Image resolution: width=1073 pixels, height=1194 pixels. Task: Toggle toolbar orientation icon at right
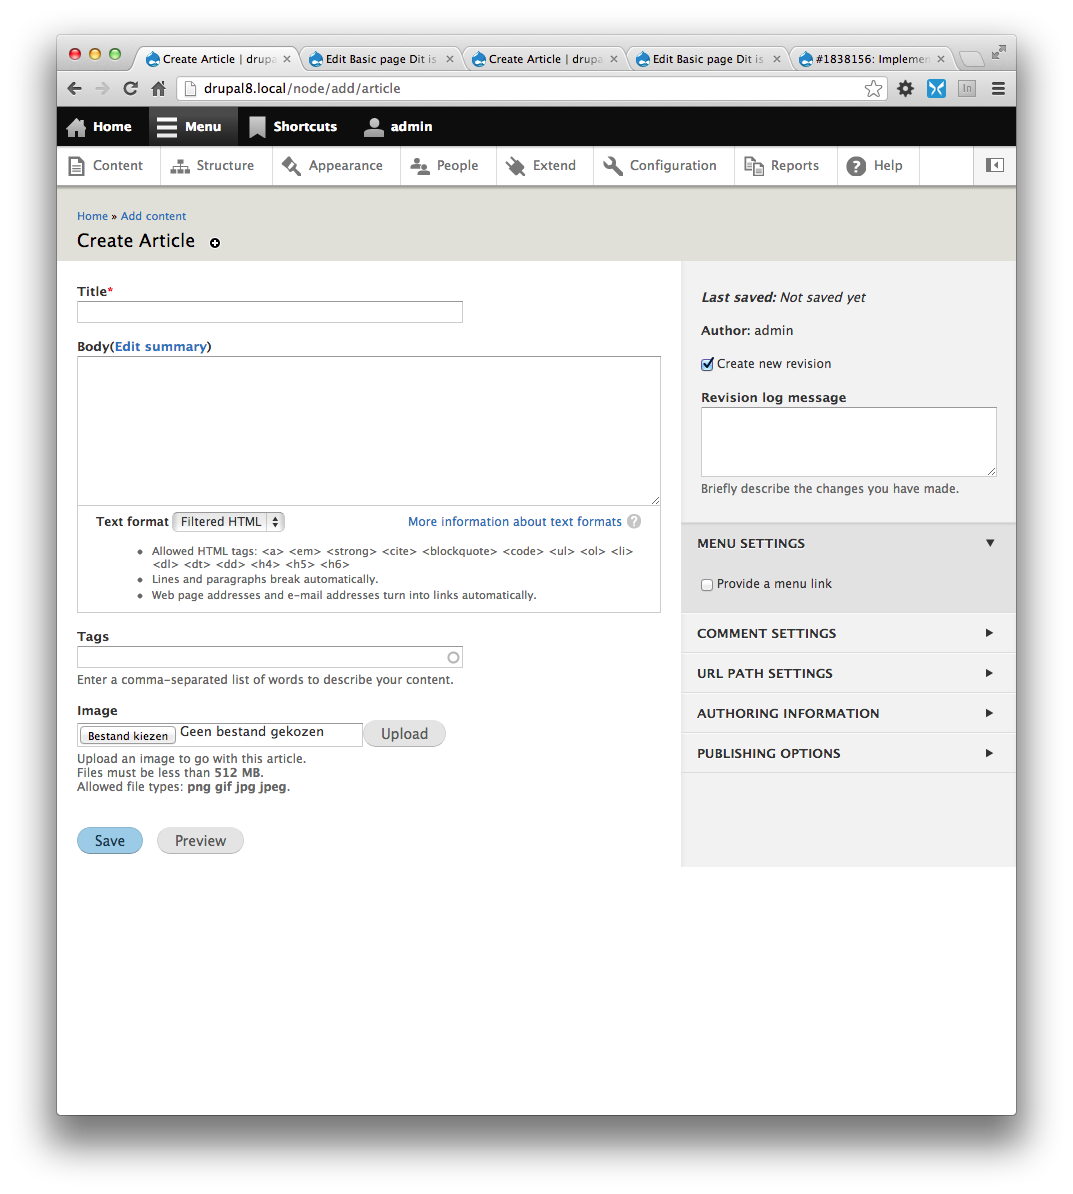[x=995, y=165]
